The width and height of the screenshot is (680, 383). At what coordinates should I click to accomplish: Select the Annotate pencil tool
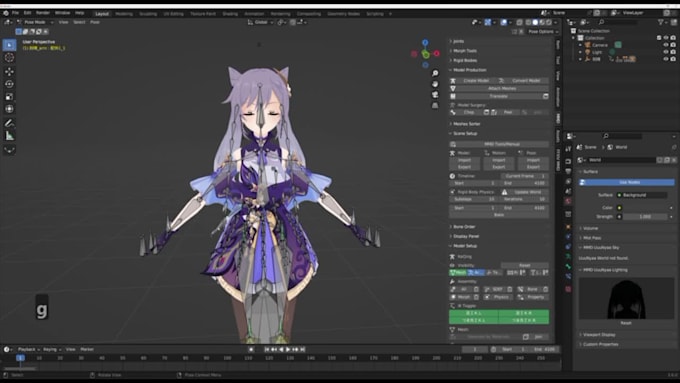point(9,123)
